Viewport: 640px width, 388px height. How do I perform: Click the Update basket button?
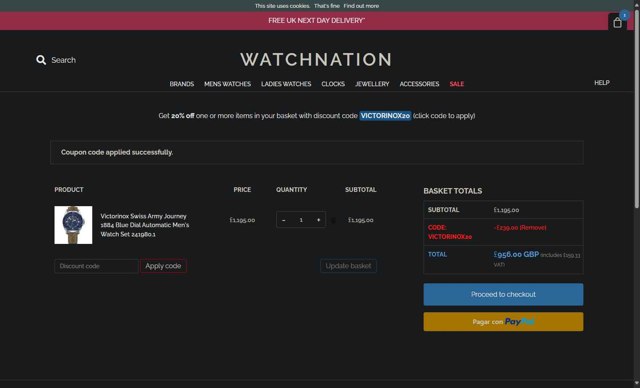[348, 266]
